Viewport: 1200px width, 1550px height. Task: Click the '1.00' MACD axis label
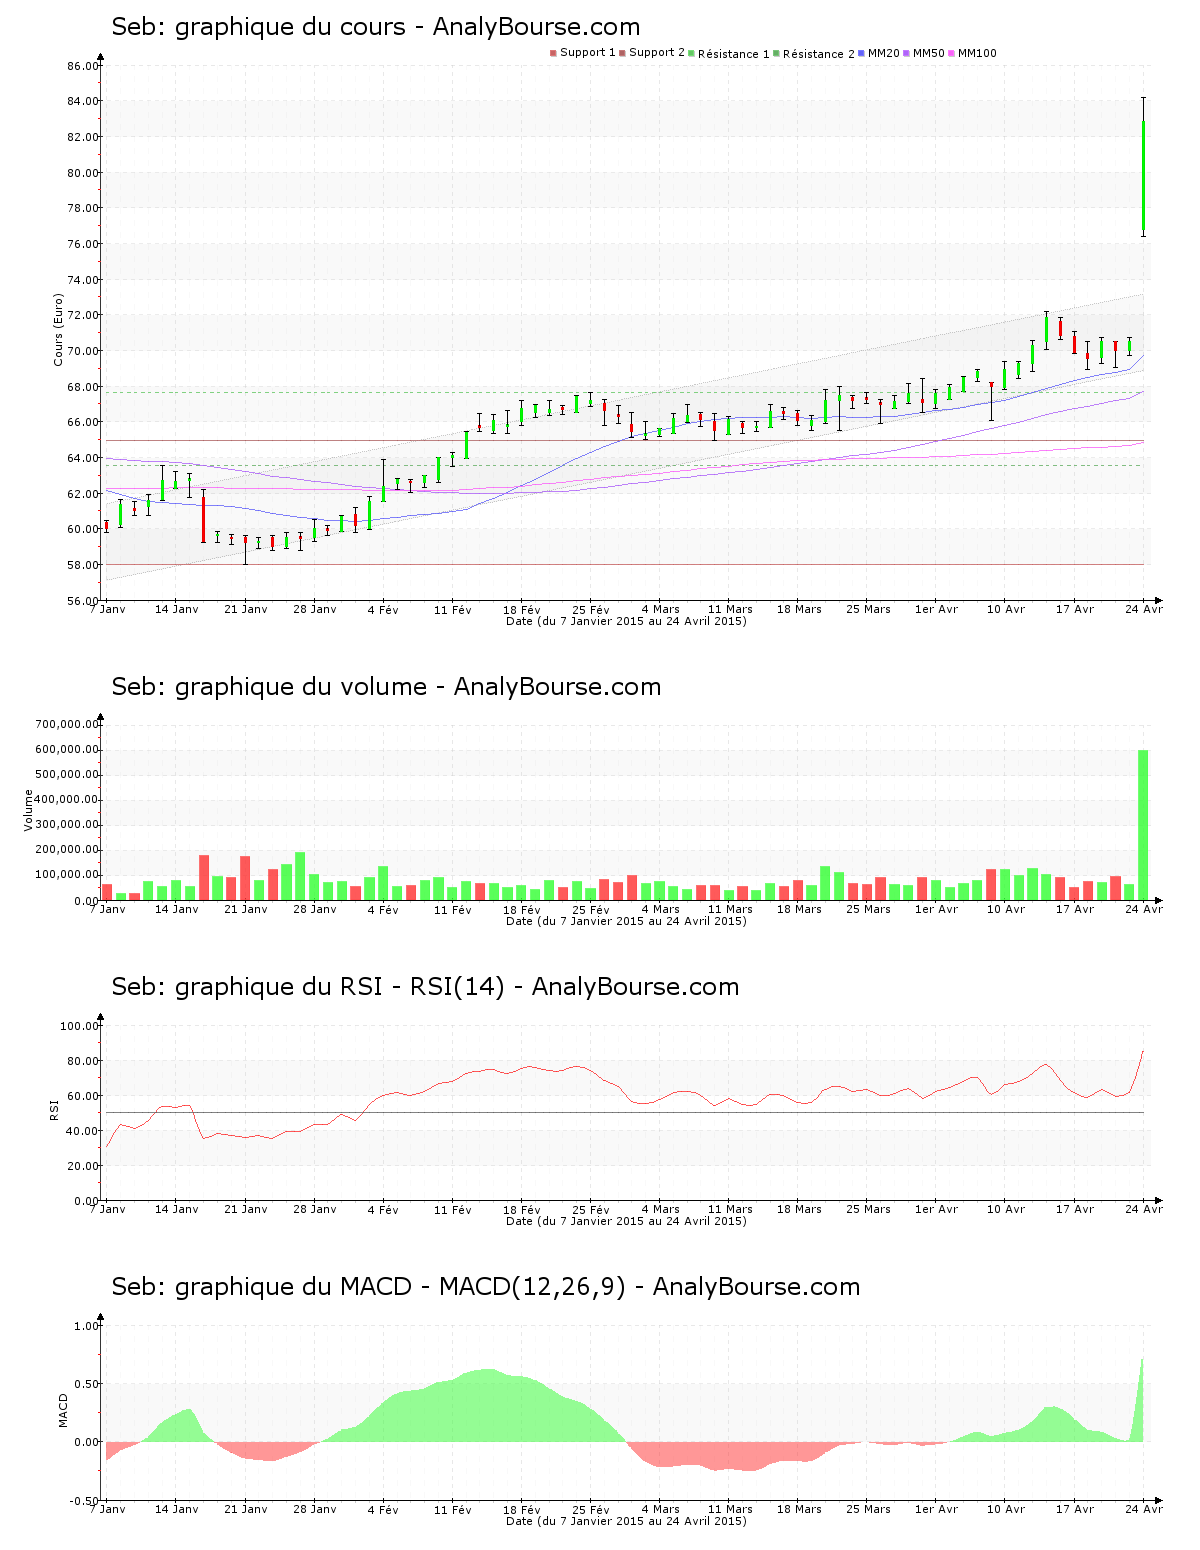click(87, 1326)
